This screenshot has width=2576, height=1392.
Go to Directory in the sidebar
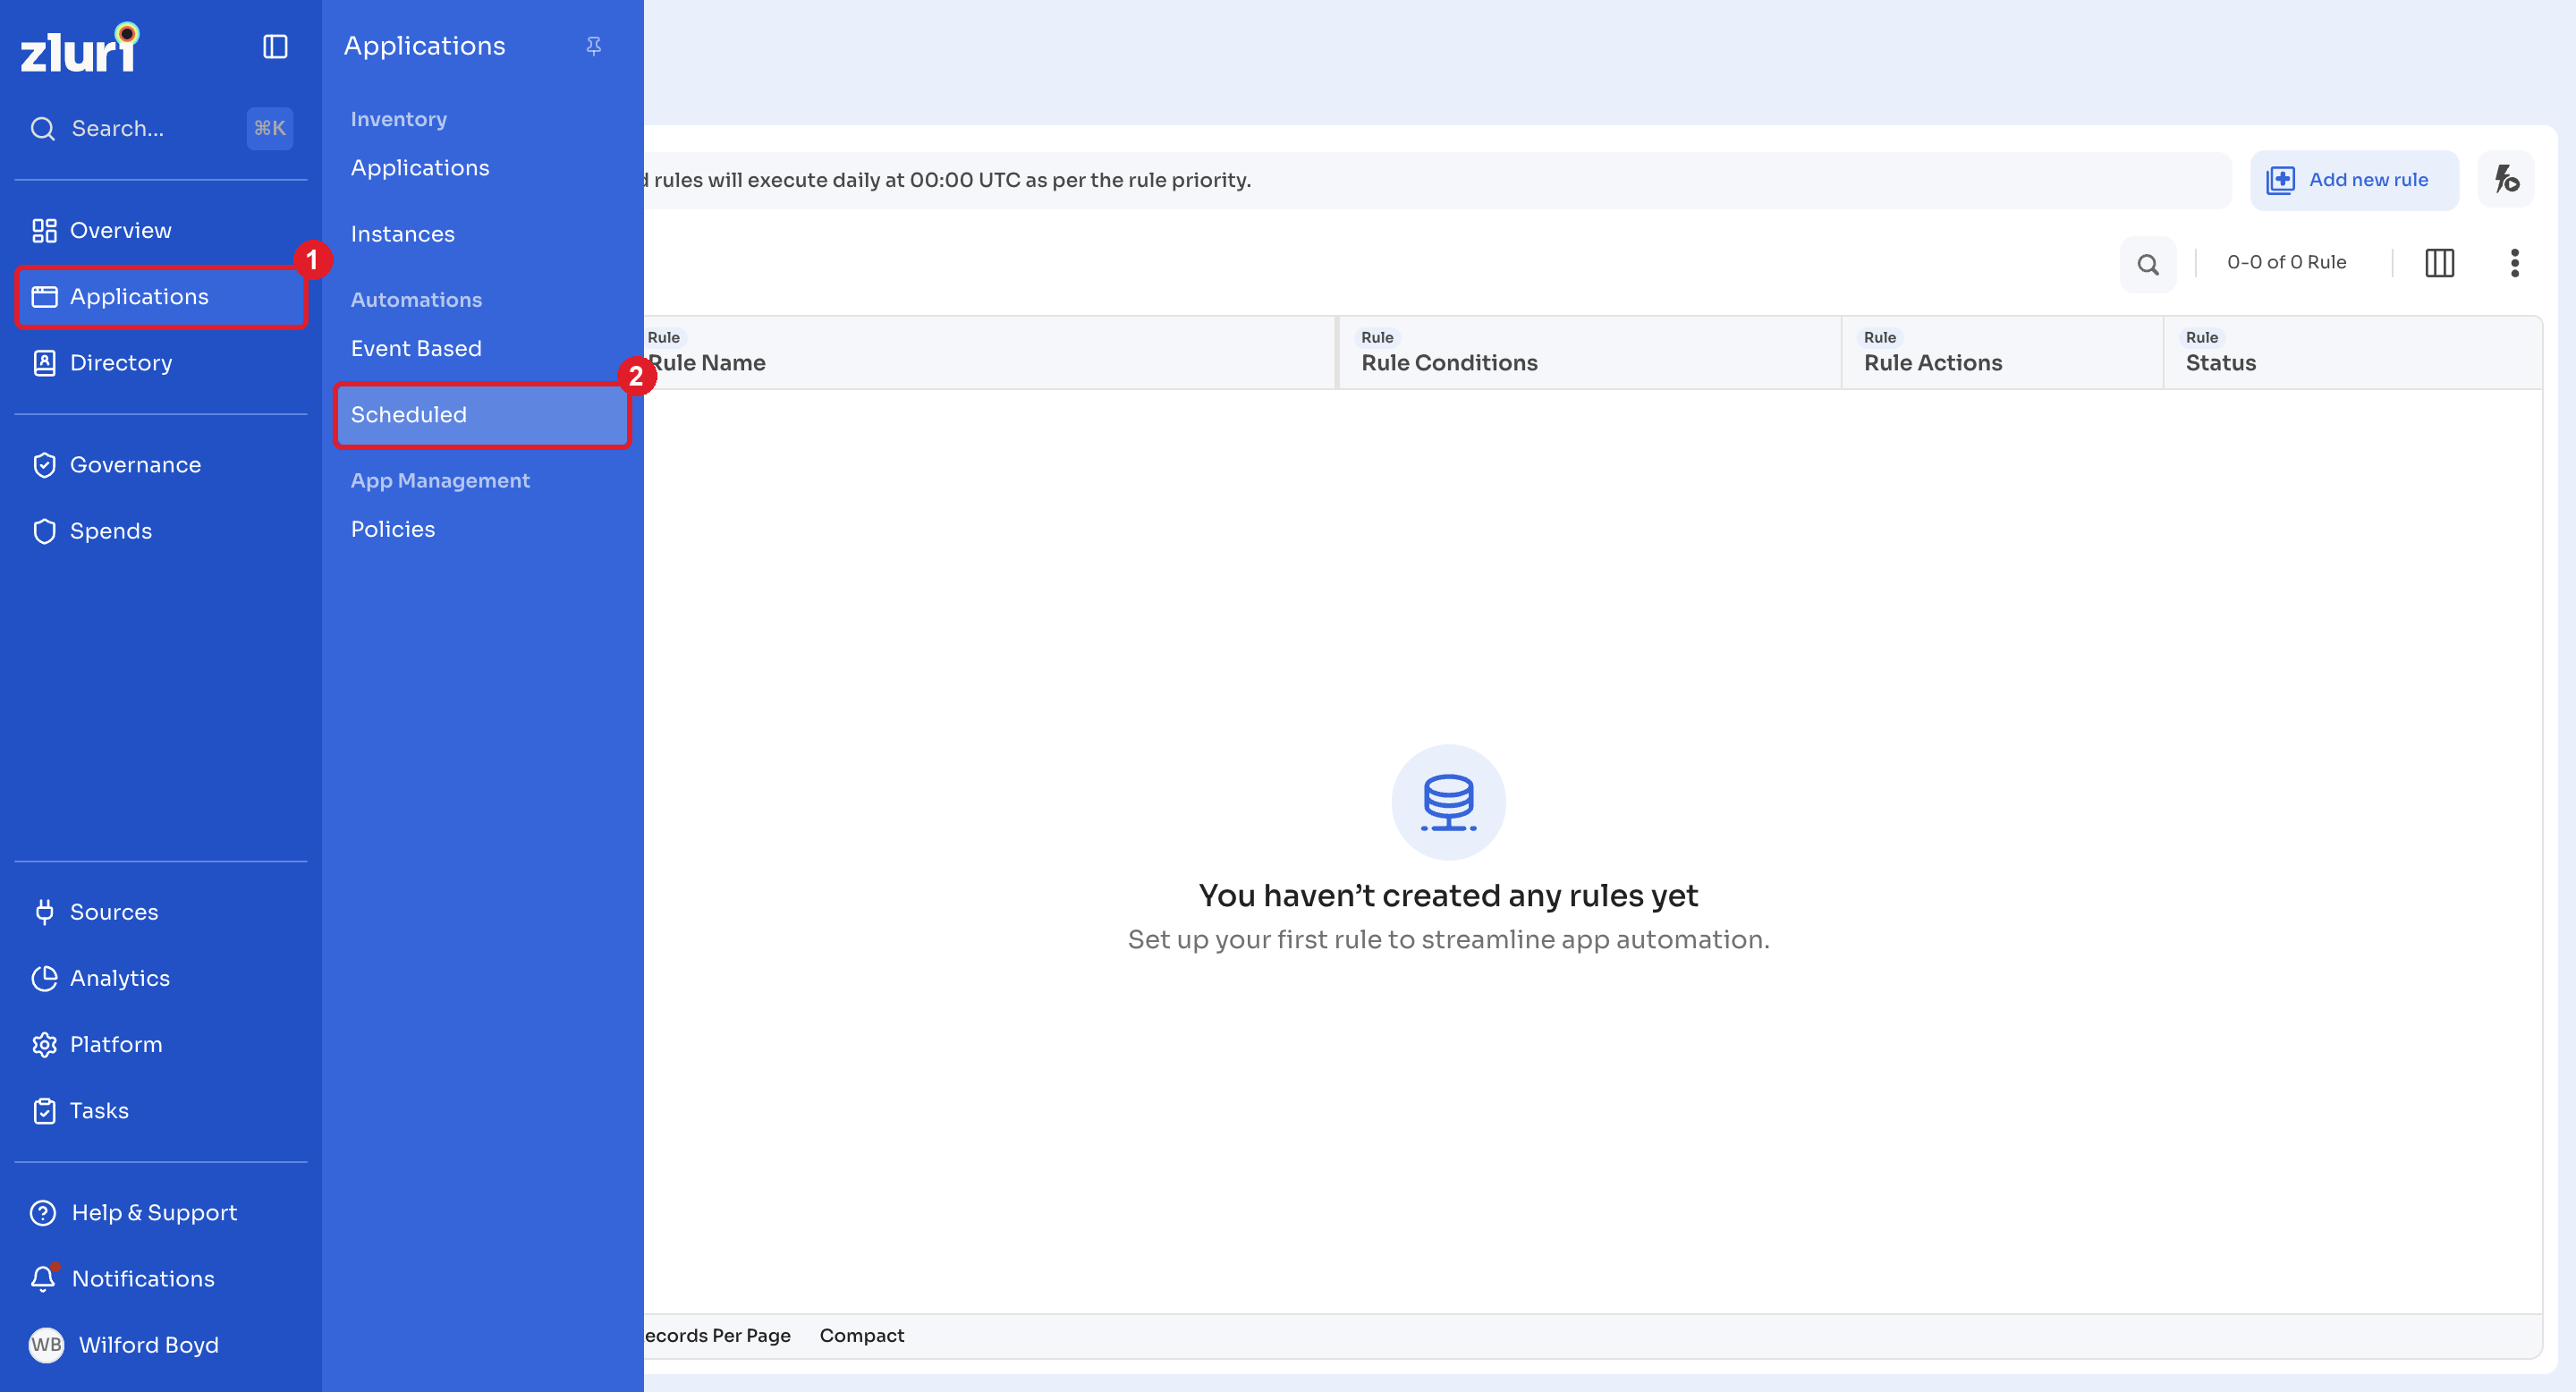[160, 362]
